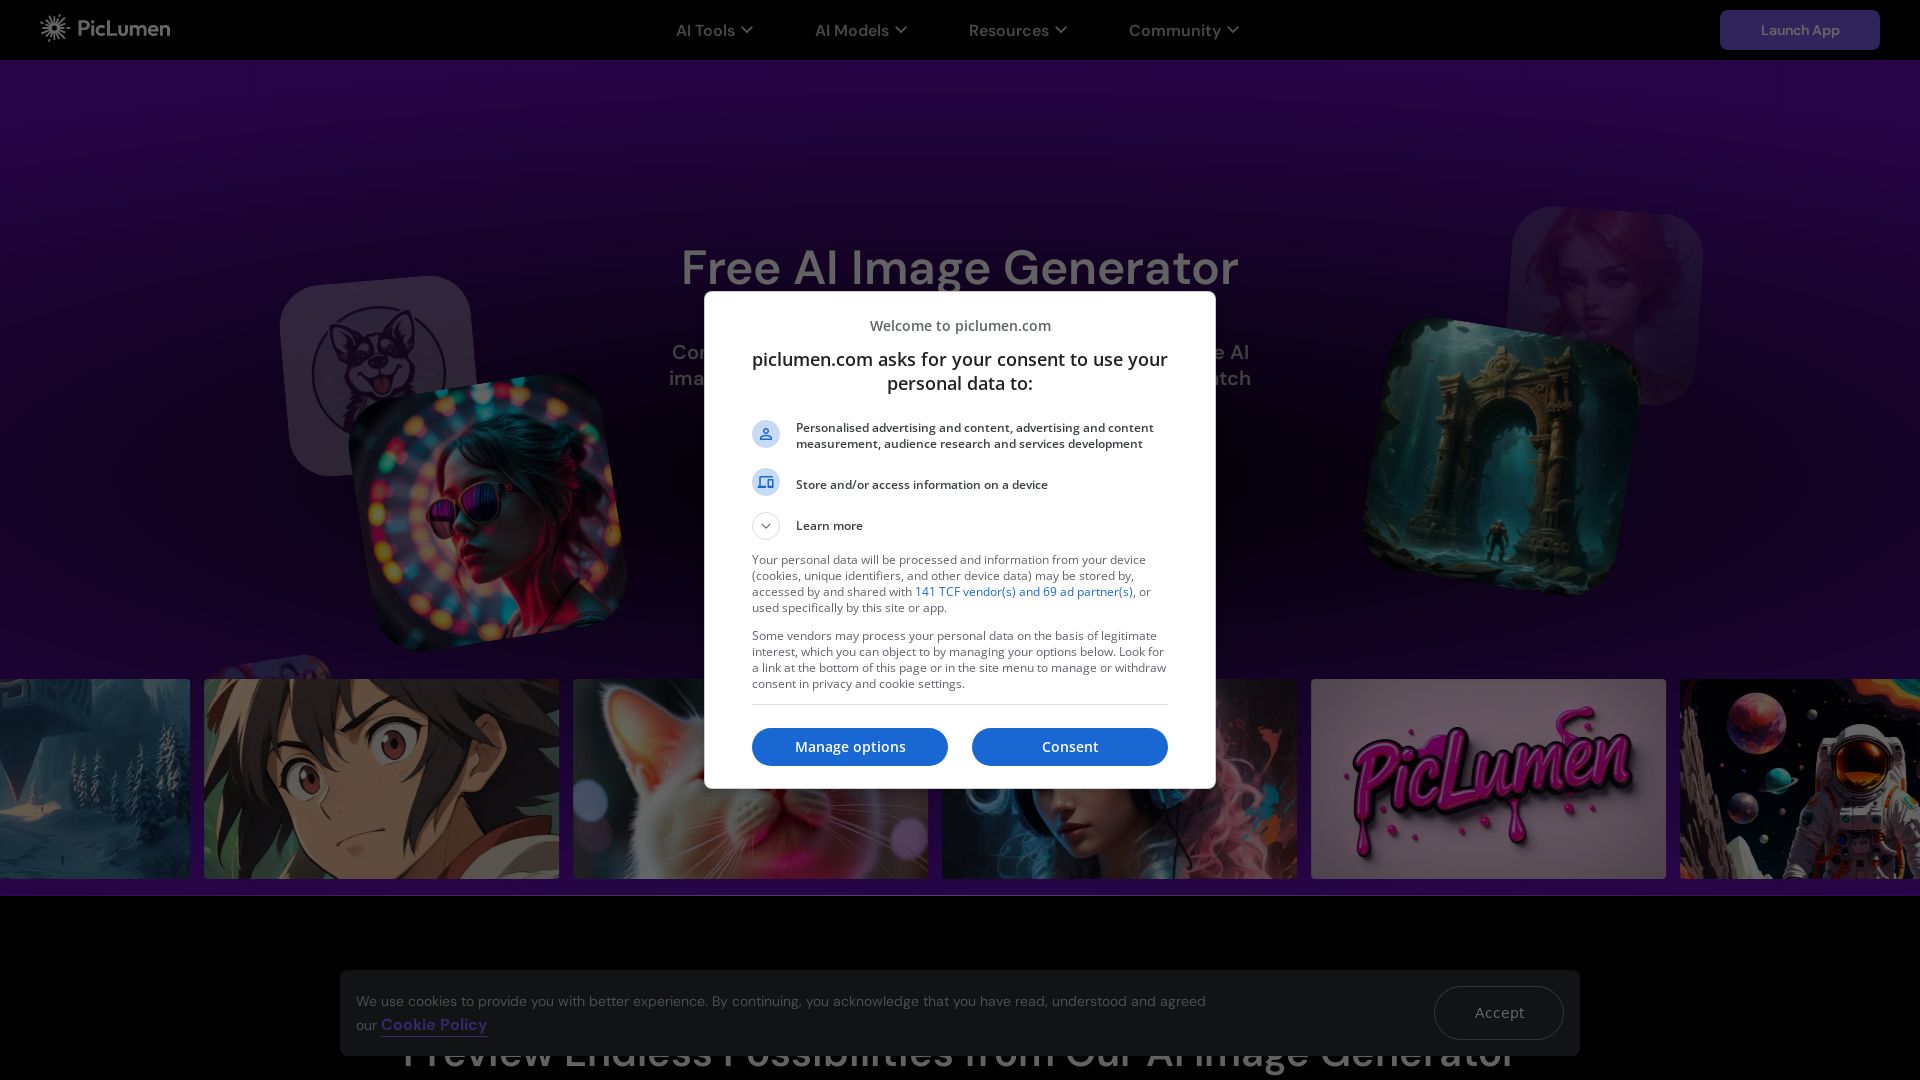Click the PicLumen logo icon

tap(54, 29)
